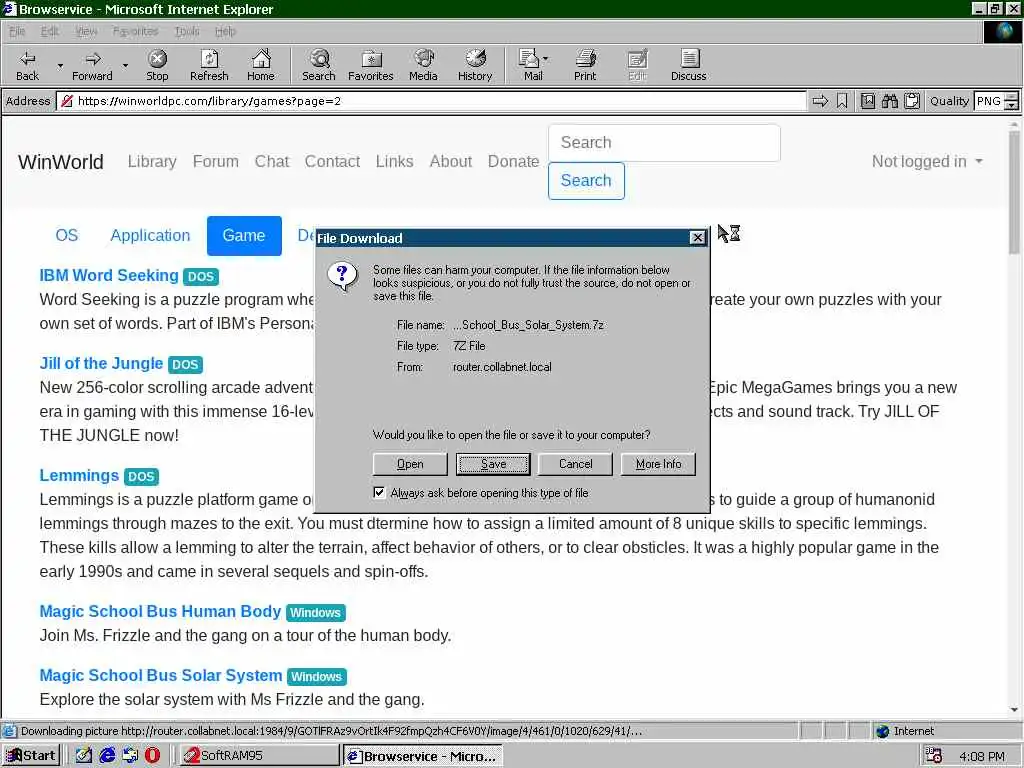Click the Refresh toolbar button
Screen dimensions: 1024x768
pos(209,65)
